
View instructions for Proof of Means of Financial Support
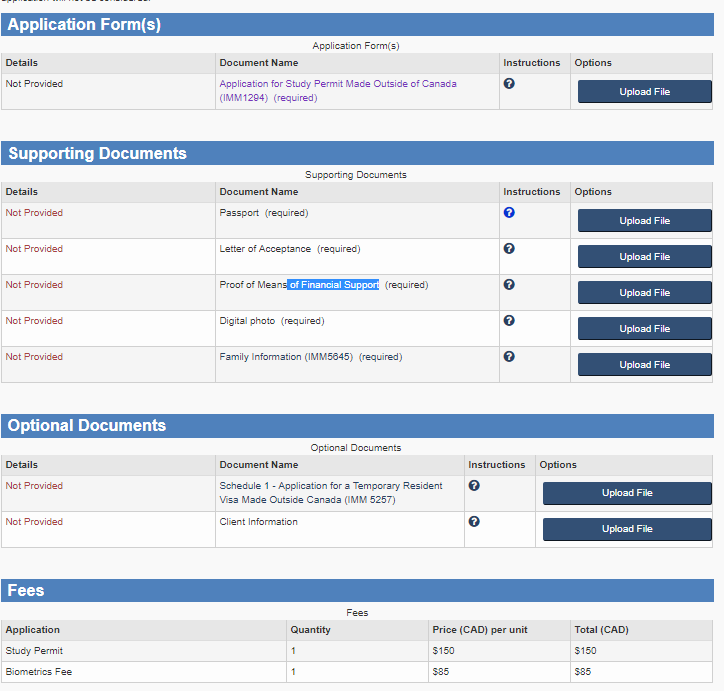click(509, 284)
